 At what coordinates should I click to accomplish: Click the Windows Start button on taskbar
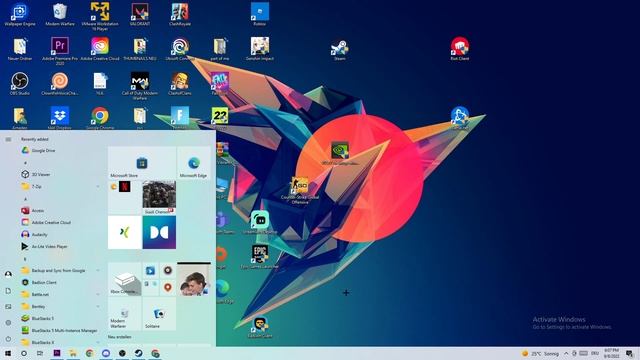pos(8,353)
